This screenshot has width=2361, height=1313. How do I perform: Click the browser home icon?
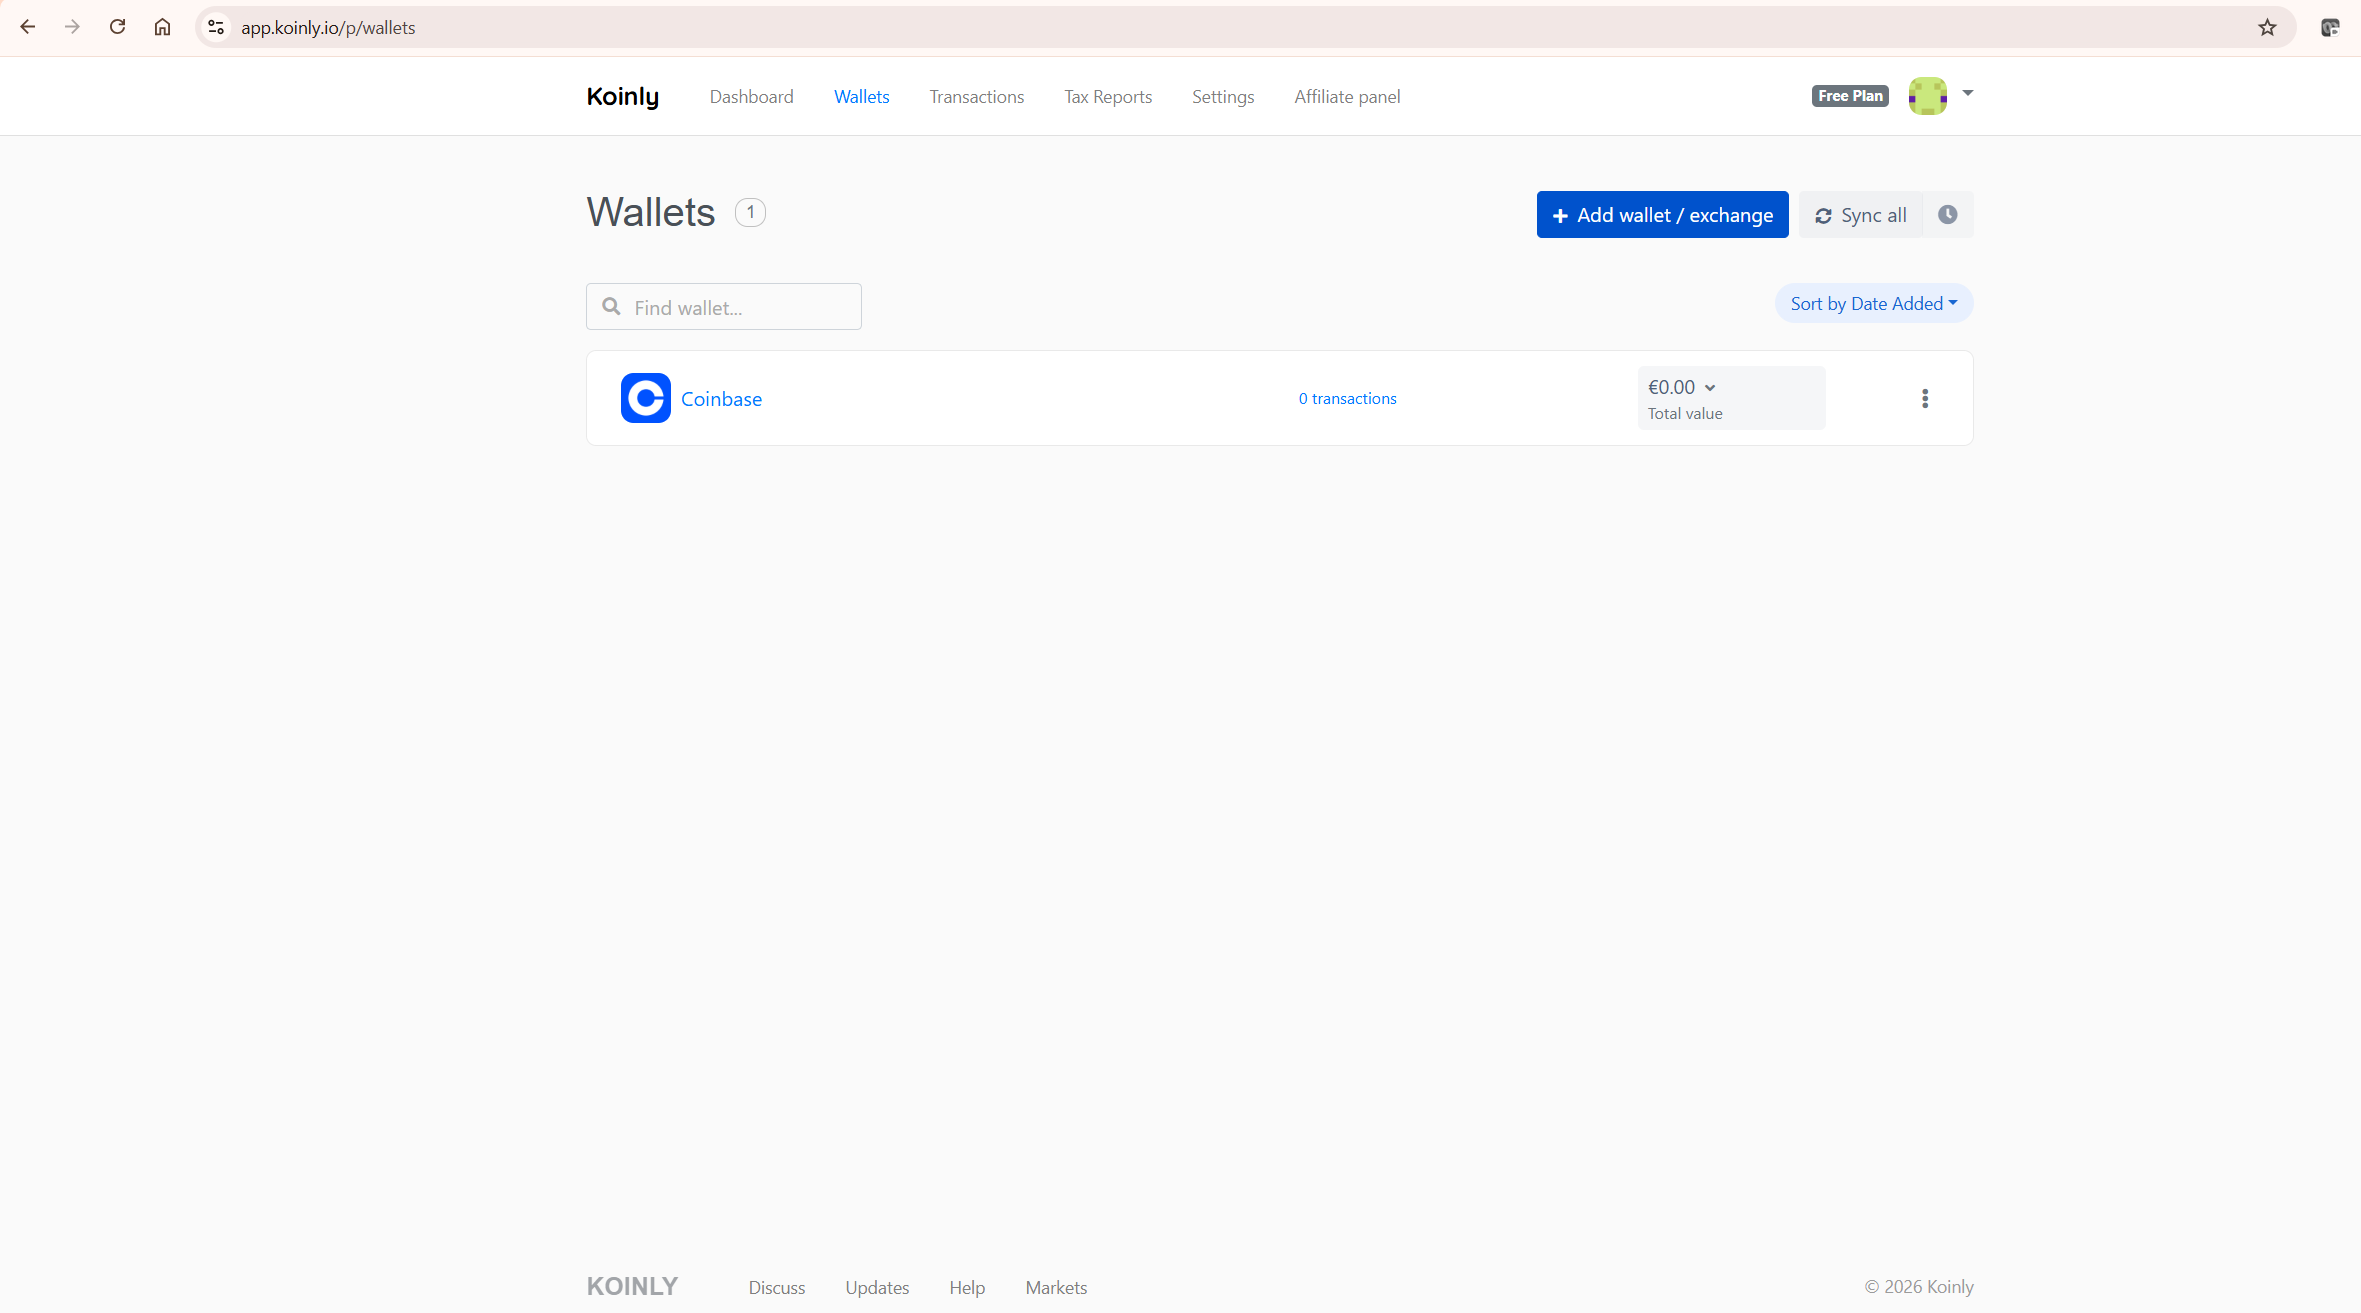click(x=162, y=27)
